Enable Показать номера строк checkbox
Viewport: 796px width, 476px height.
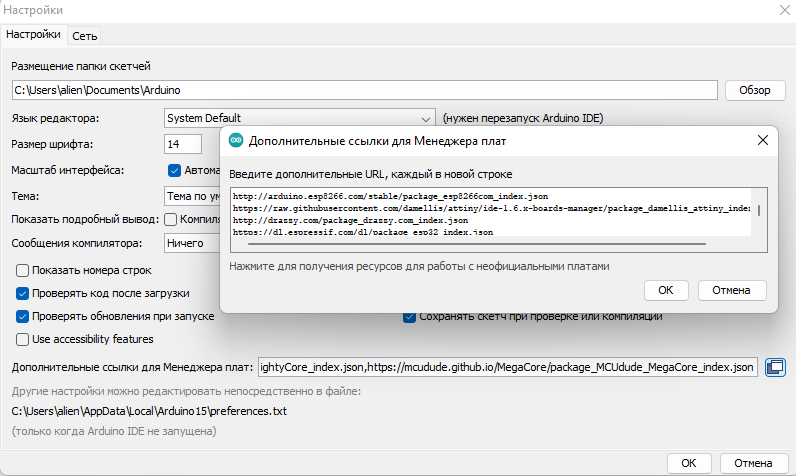point(22,270)
